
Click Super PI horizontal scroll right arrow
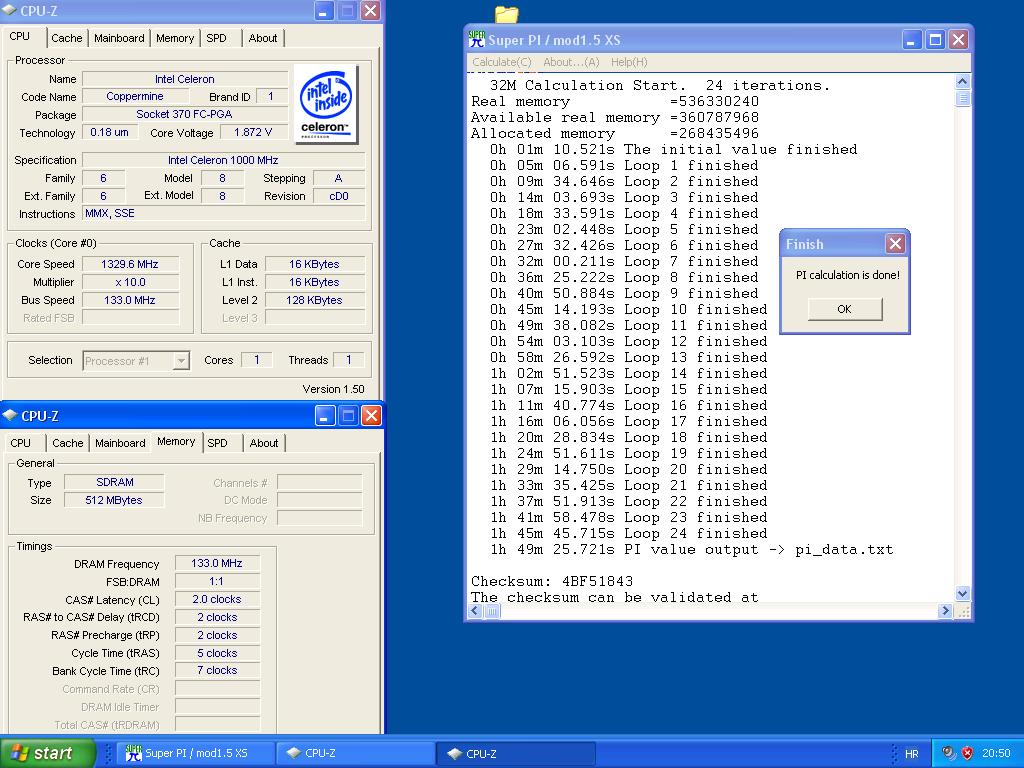pos(944,611)
